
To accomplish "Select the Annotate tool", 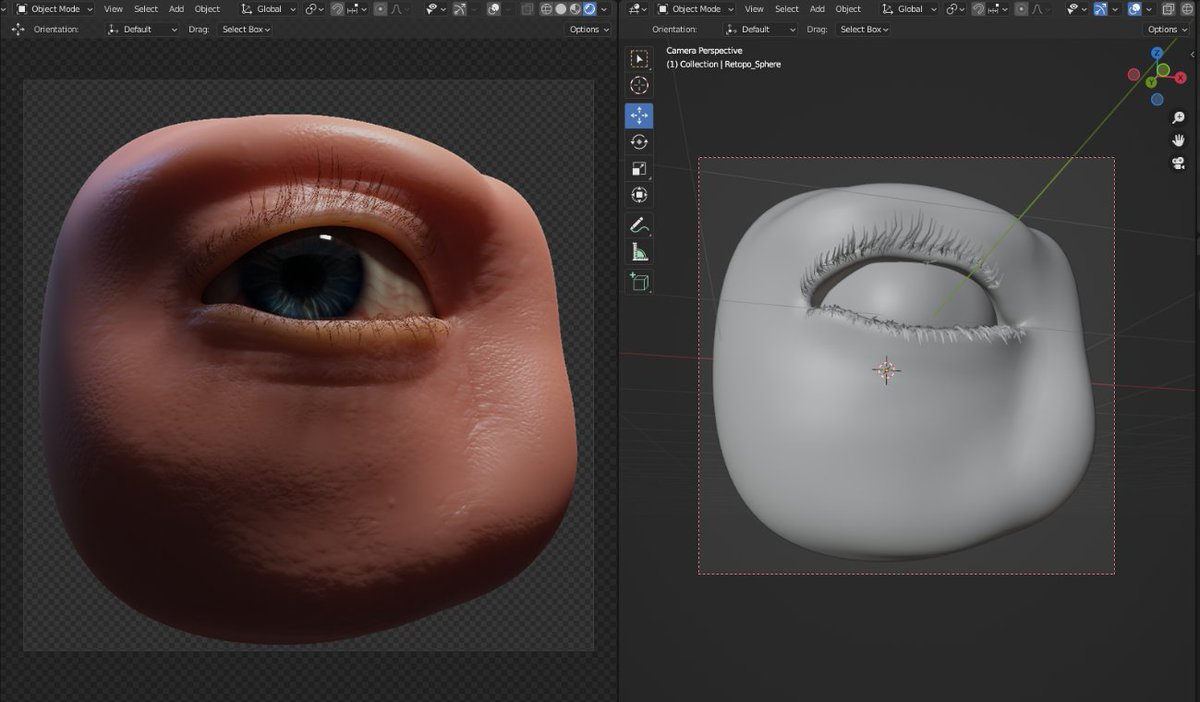I will (x=638, y=224).
